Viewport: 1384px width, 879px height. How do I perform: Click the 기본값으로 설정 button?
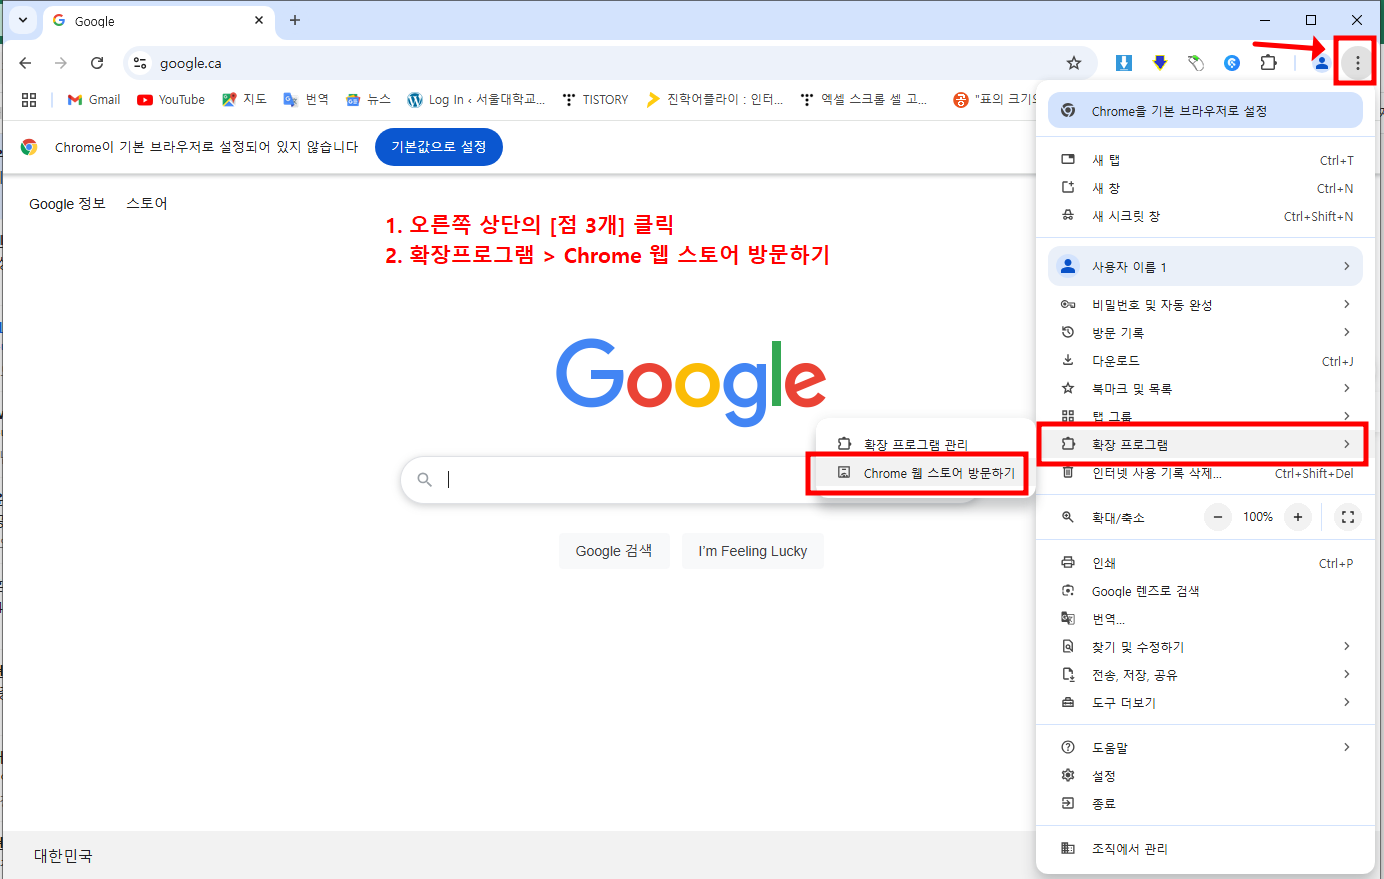point(439,147)
